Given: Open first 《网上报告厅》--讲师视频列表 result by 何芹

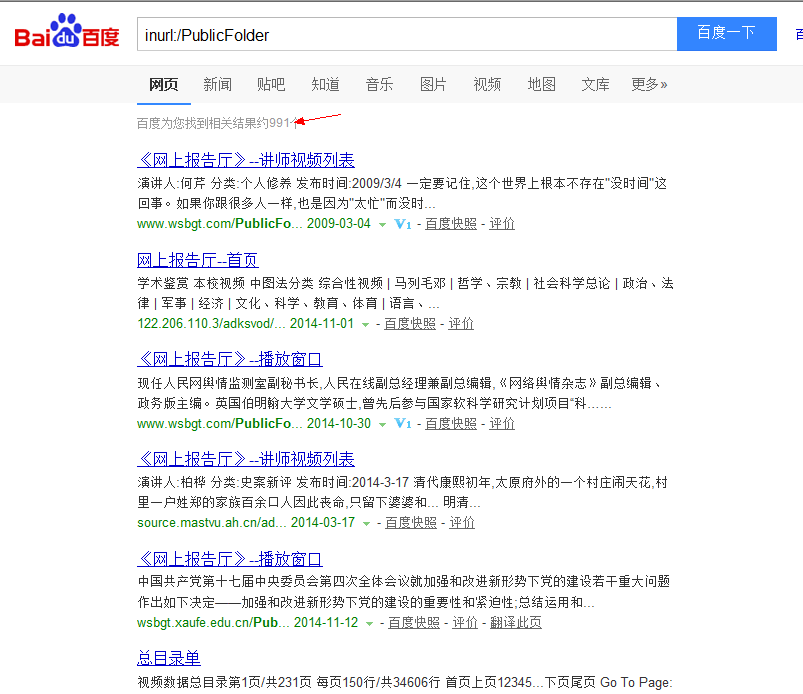Looking at the screenshot, I should click(x=246, y=160).
